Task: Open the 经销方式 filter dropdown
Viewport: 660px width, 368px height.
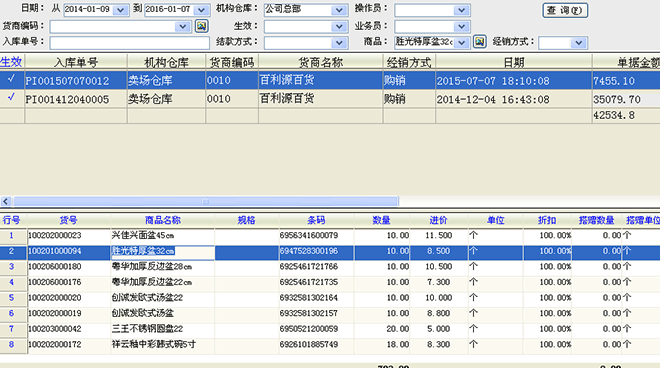Action: point(579,43)
